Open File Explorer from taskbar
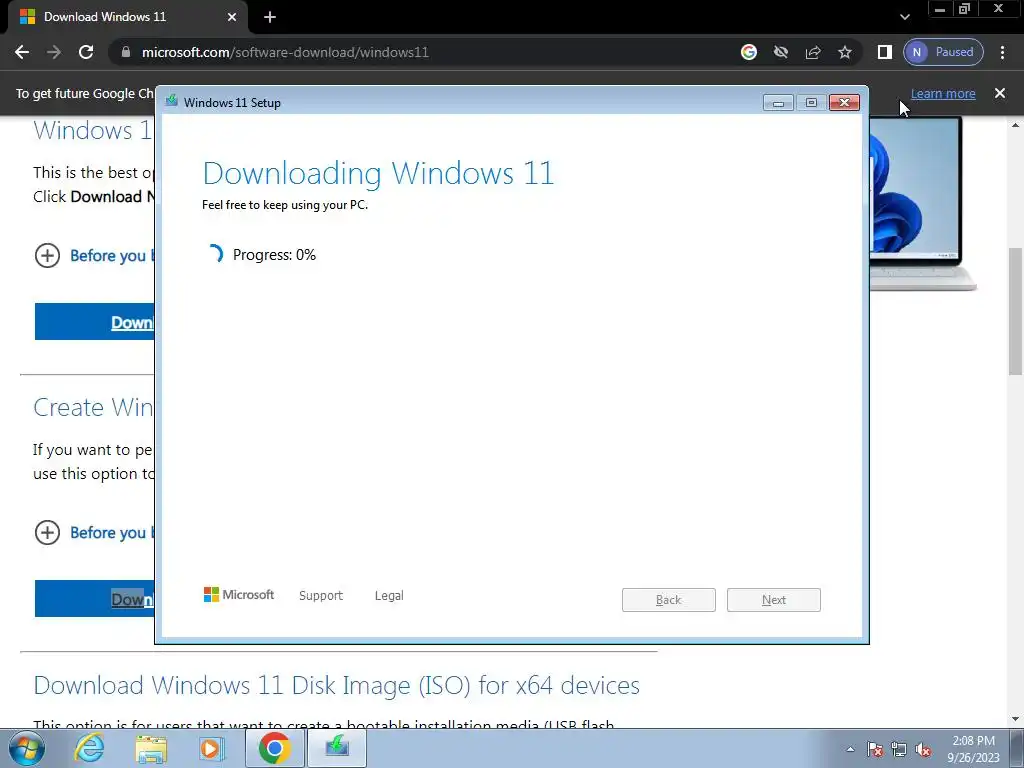 coord(151,748)
